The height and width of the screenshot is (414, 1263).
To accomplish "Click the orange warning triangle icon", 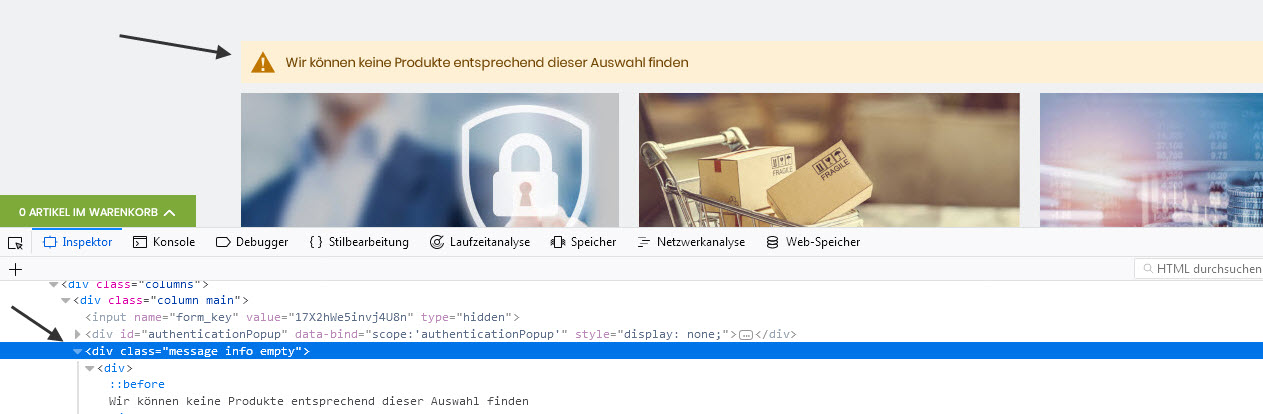I will click(x=263, y=63).
